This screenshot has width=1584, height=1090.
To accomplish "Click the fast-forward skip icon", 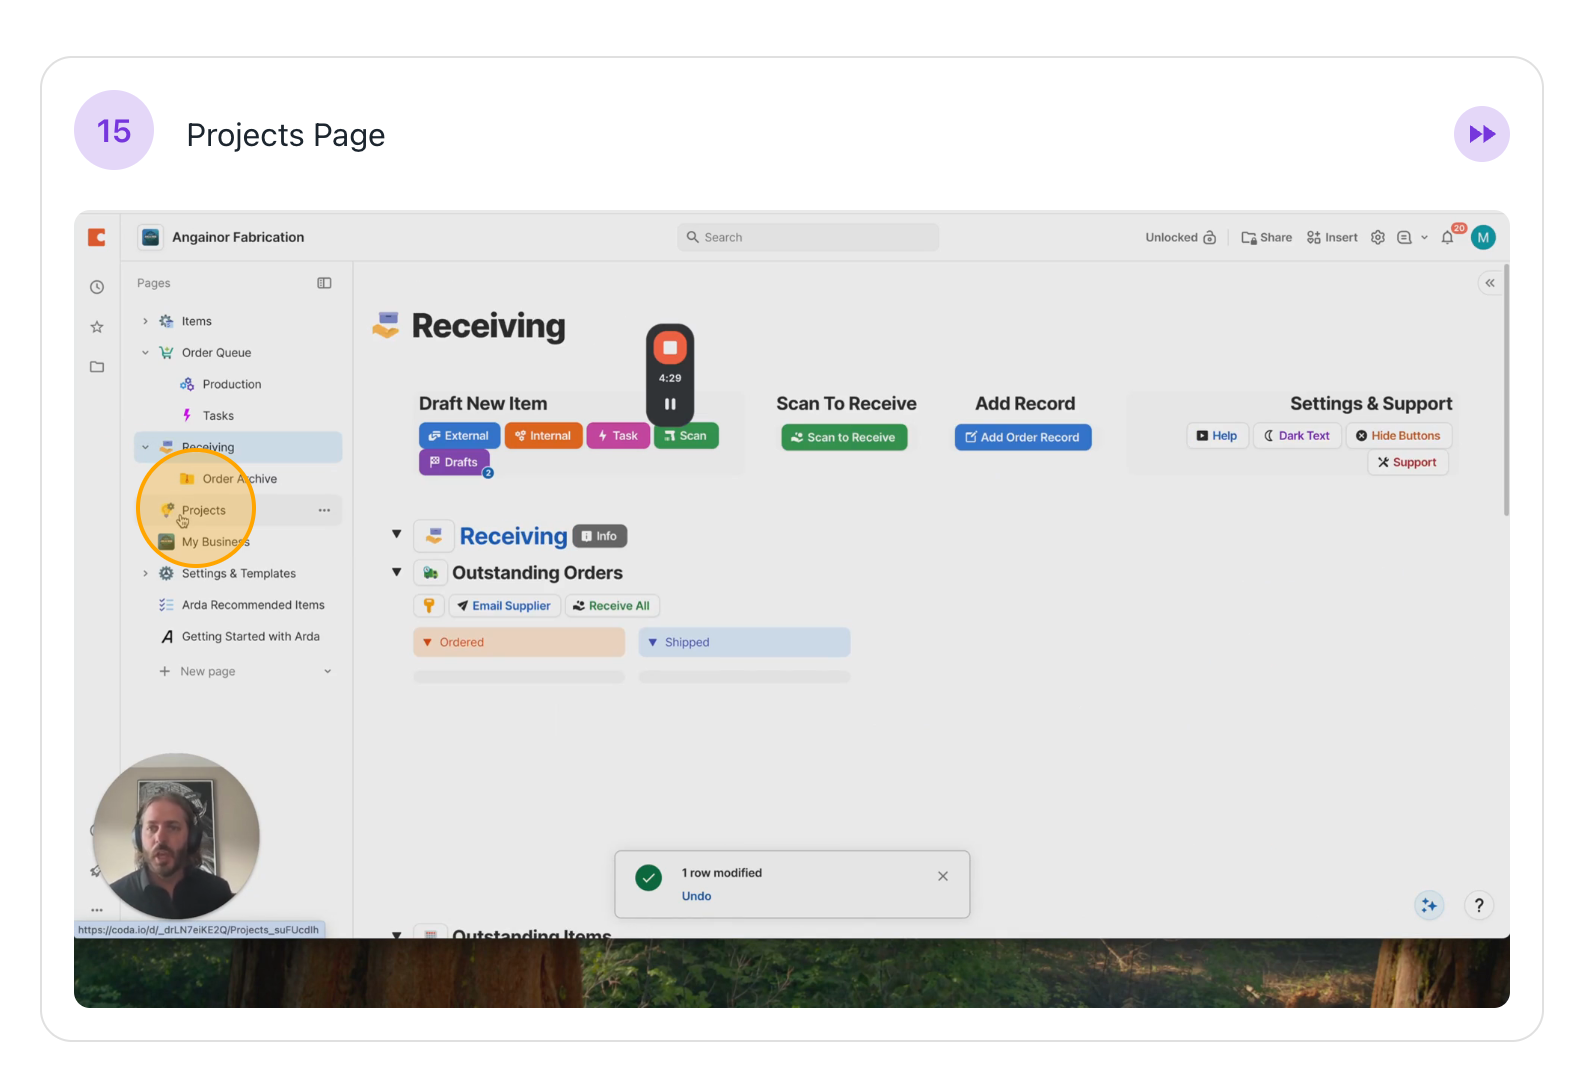I will point(1481,134).
